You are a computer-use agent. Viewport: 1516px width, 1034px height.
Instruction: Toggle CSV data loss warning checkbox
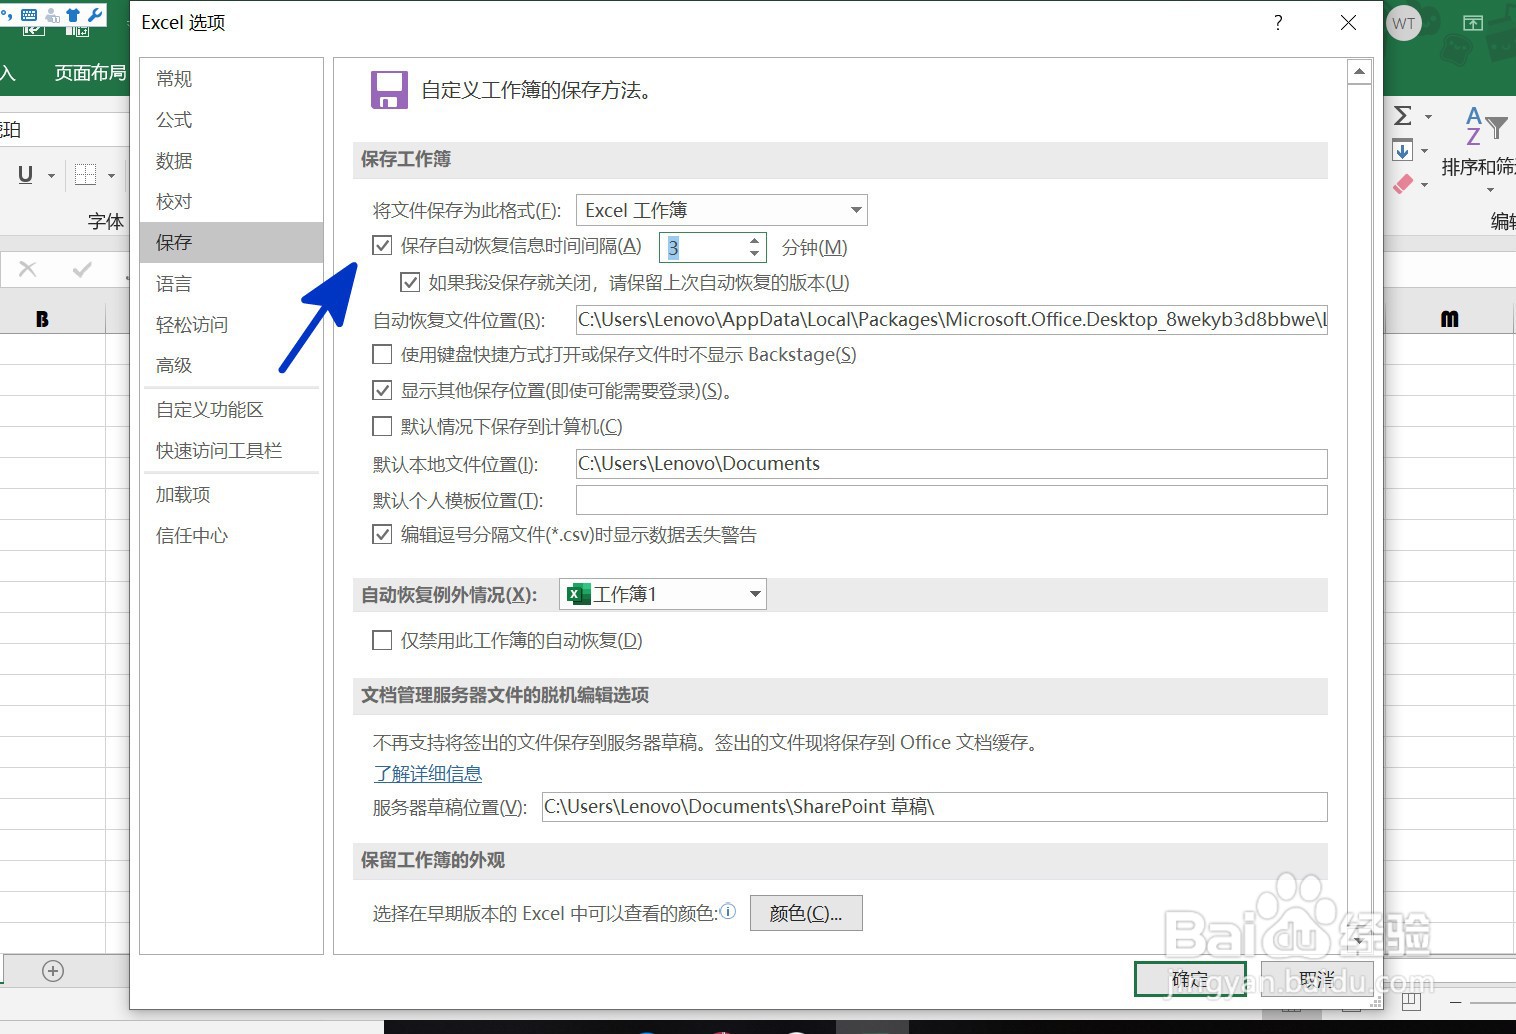pyautogui.click(x=382, y=534)
